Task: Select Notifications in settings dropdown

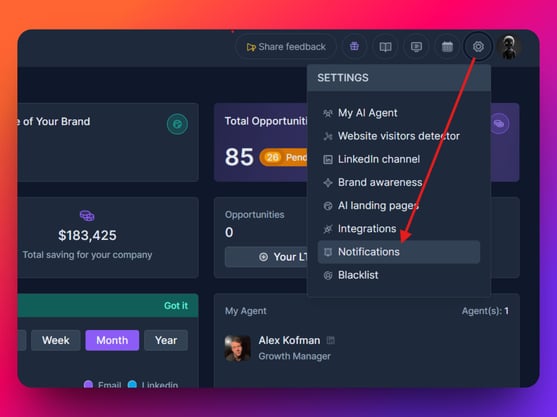Action: point(399,252)
